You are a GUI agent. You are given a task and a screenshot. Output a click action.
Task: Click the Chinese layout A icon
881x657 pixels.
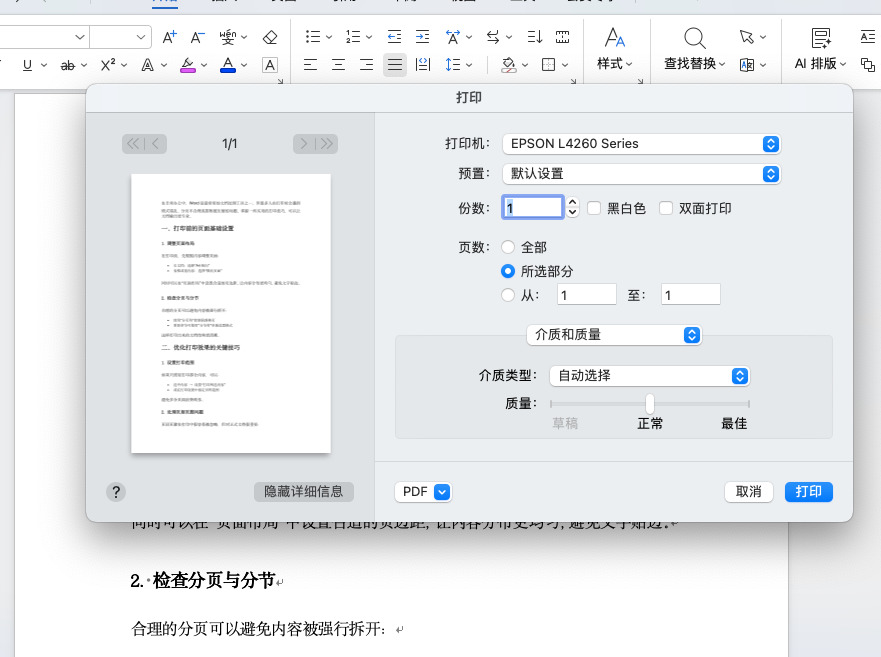[453, 37]
